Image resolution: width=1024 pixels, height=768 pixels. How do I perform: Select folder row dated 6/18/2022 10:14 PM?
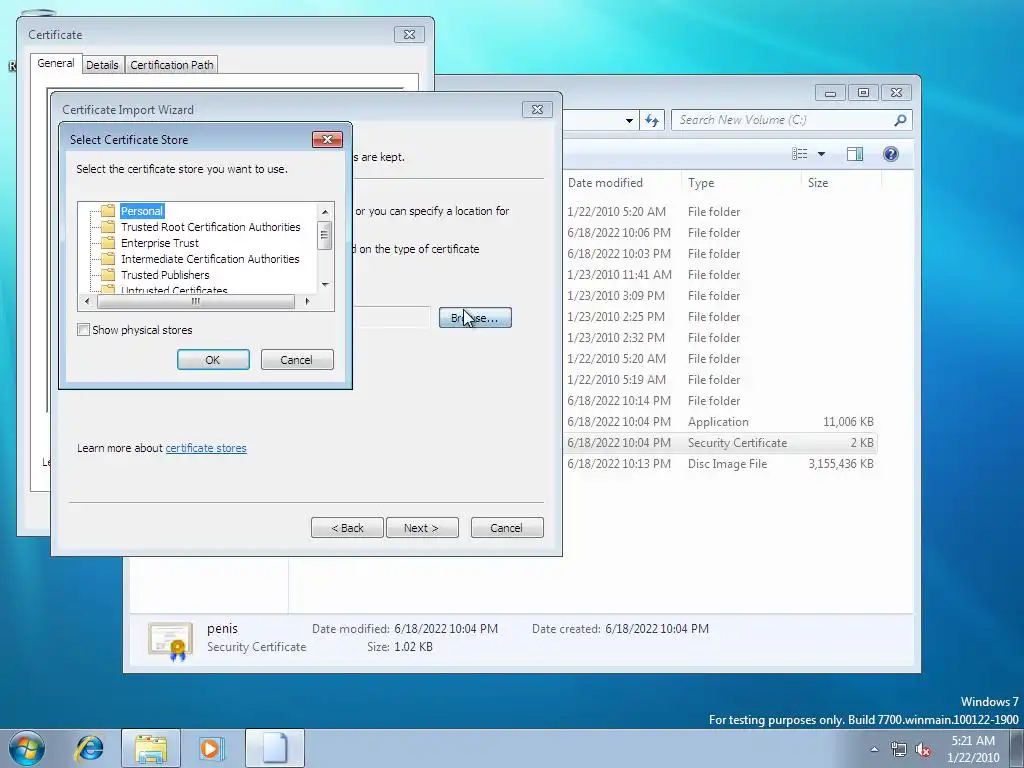pos(720,401)
